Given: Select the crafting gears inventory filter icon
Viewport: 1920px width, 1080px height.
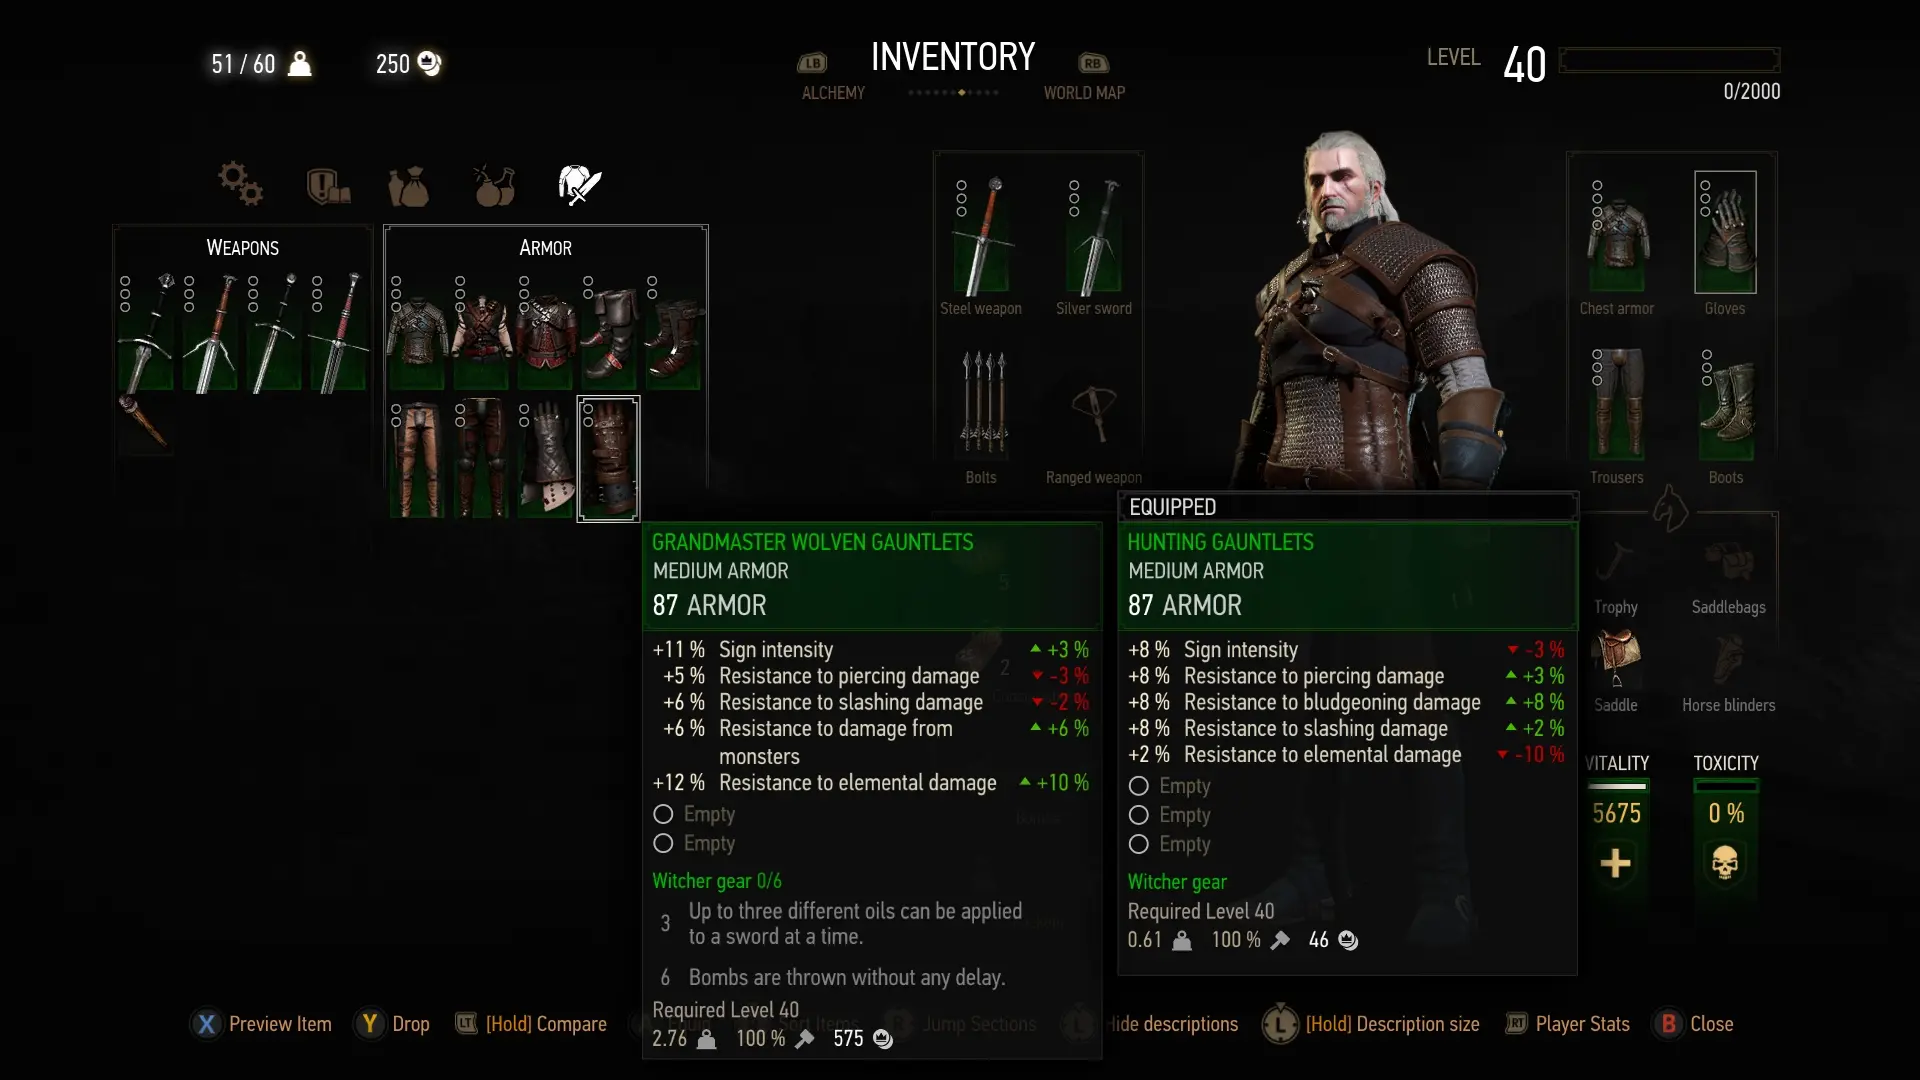Looking at the screenshot, I should 241,184.
